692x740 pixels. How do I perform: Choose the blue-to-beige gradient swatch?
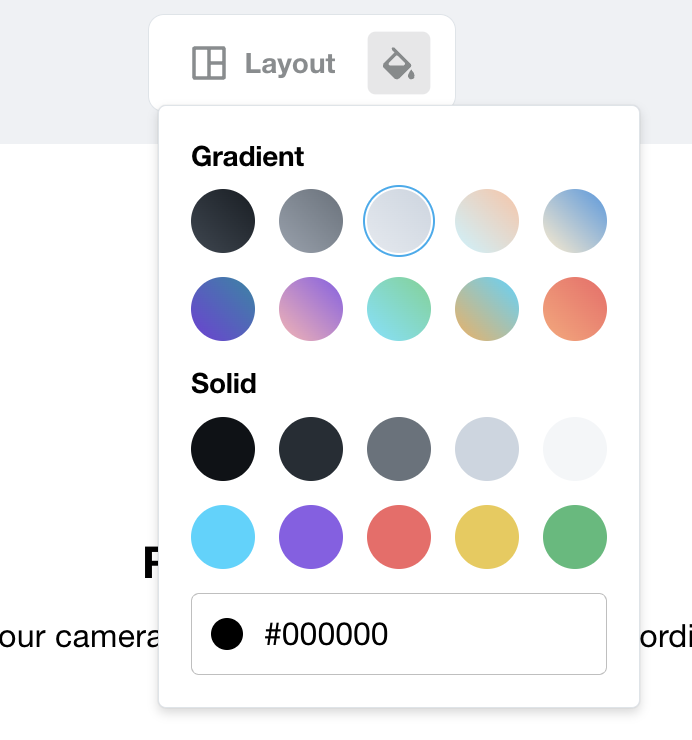coord(575,221)
